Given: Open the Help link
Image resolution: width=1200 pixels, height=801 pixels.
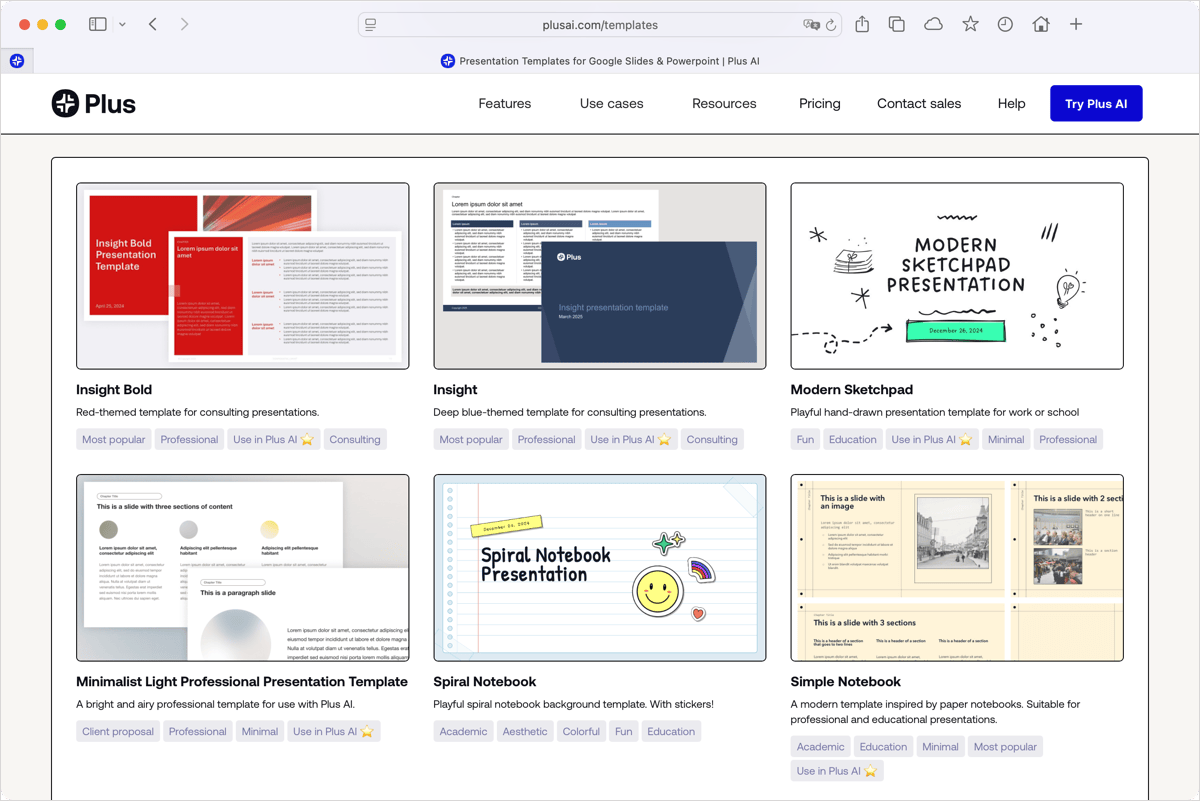Looking at the screenshot, I should pyautogui.click(x=1011, y=104).
